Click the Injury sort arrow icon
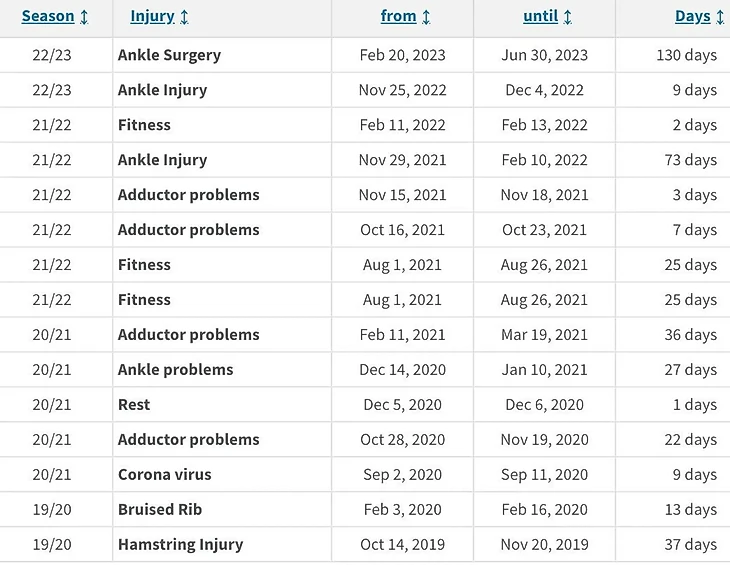Viewport: 730px width, 565px height. [184, 17]
